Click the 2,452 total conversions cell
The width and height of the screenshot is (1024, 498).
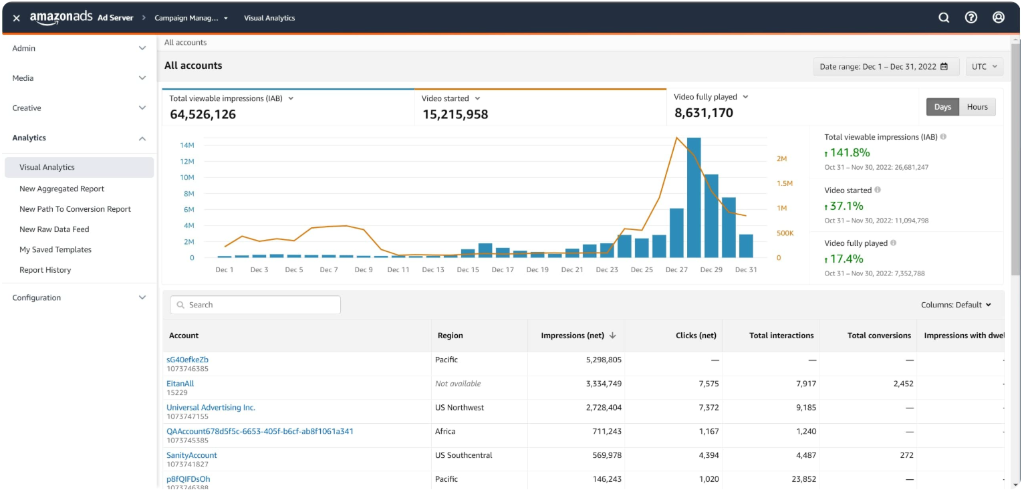coord(901,384)
